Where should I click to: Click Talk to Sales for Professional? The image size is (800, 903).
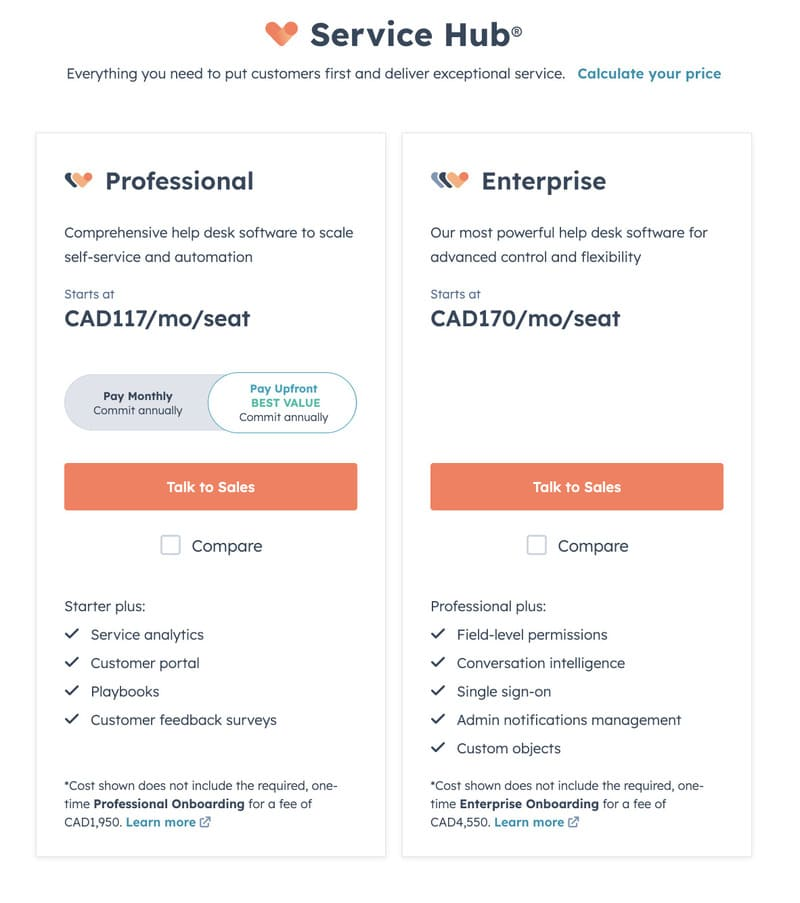(x=210, y=487)
